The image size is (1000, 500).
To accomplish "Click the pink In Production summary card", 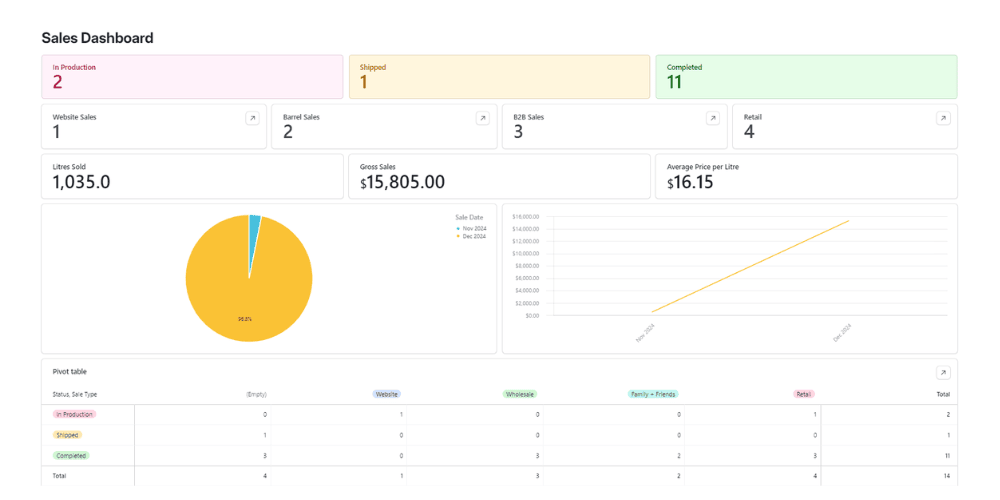I will [191, 77].
